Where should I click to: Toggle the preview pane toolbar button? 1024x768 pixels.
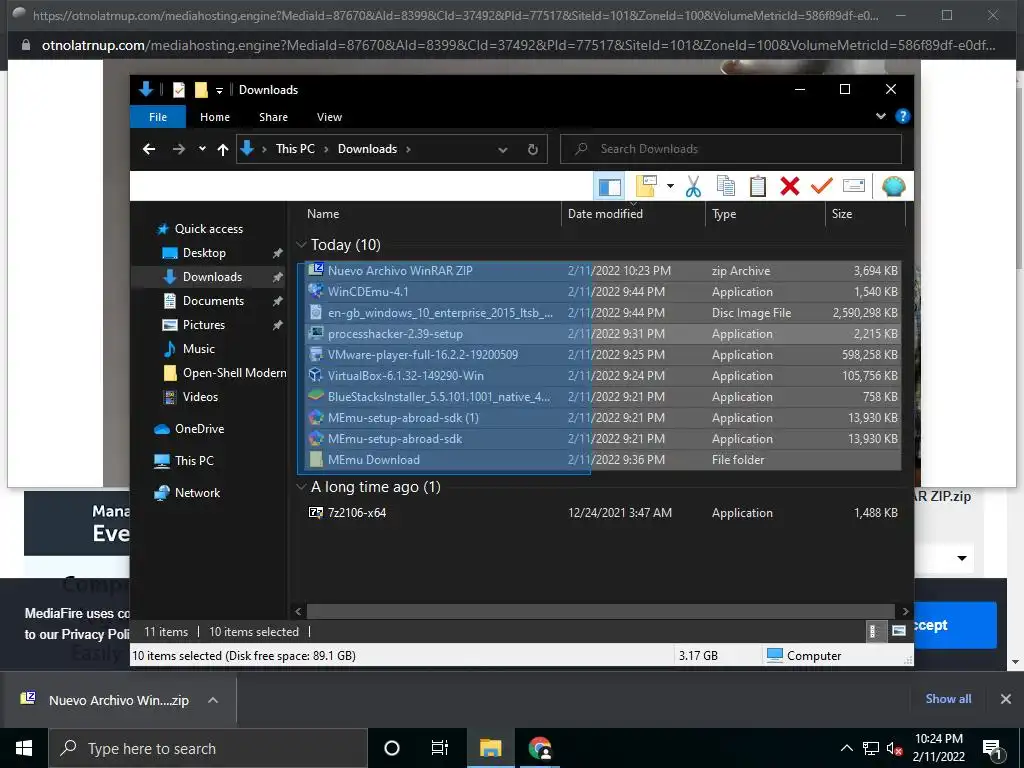609,187
